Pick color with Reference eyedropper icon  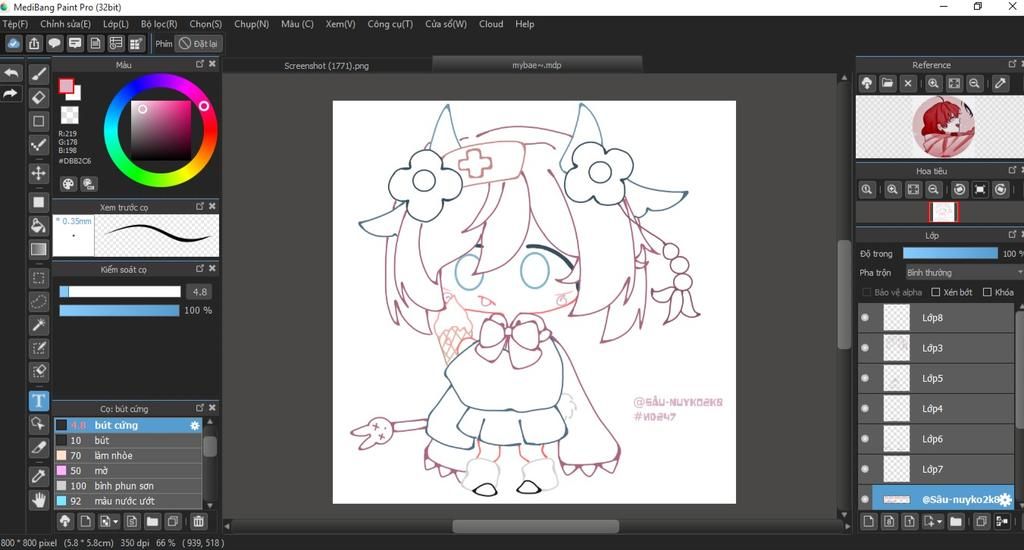coord(1000,83)
